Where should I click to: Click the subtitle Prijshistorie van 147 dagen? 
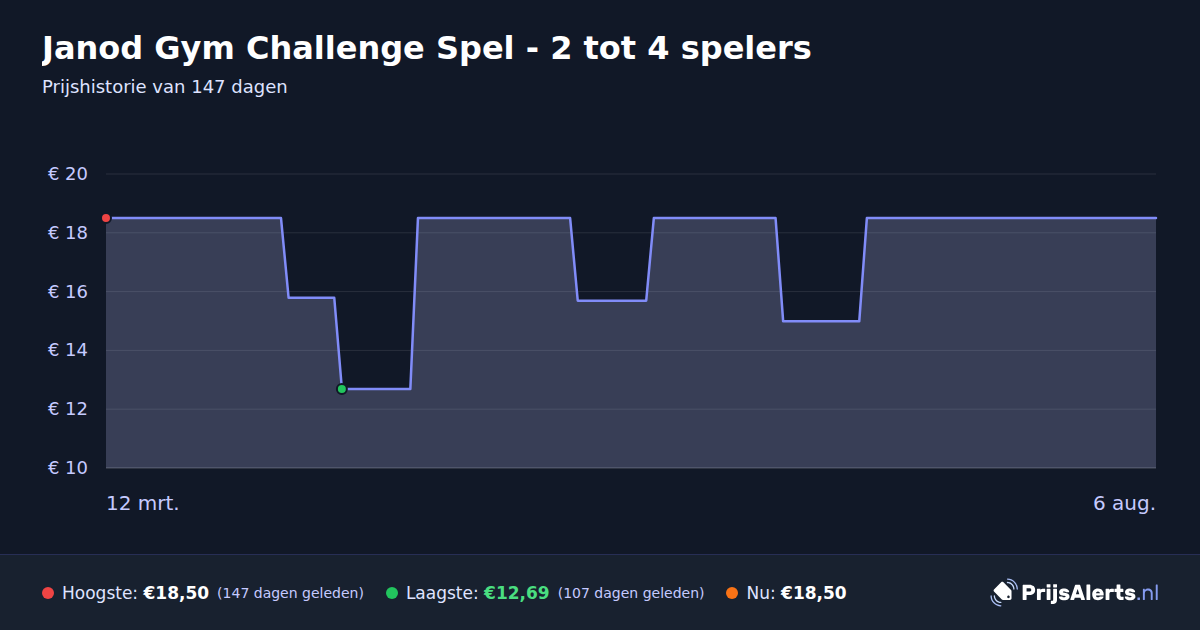click(x=165, y=87)
